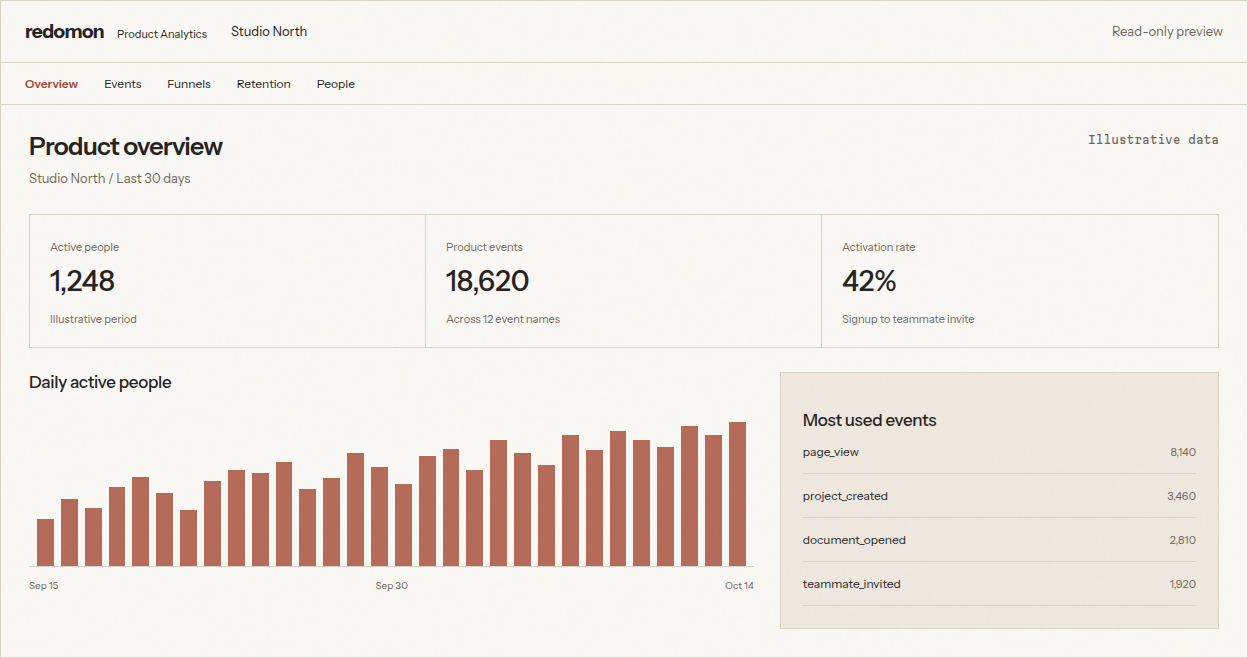
Task: Select the document_opened event row
Action: pyautogui.click(x=999, y=541)
